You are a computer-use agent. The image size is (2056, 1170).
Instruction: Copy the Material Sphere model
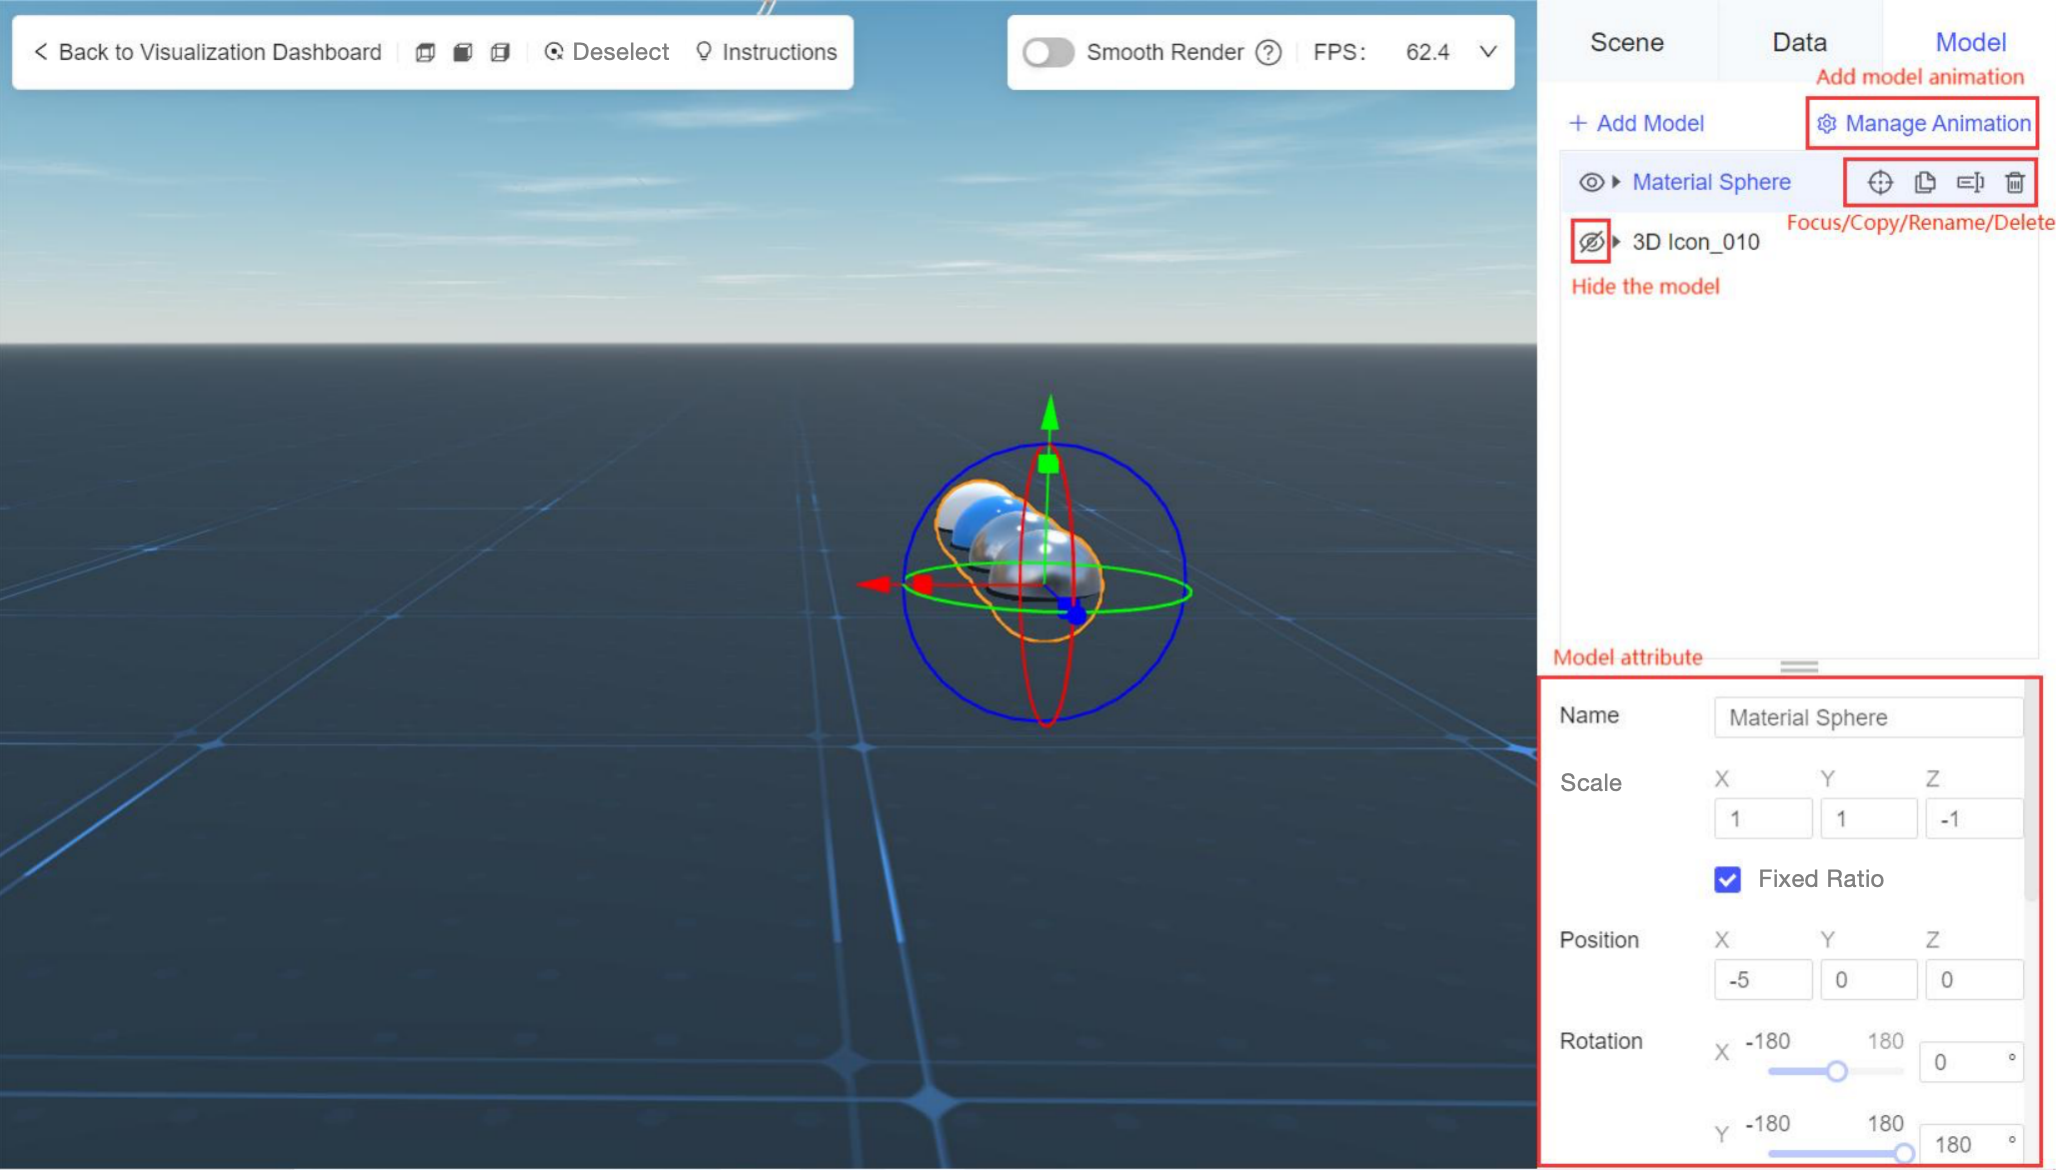[x=1924, y=182]
